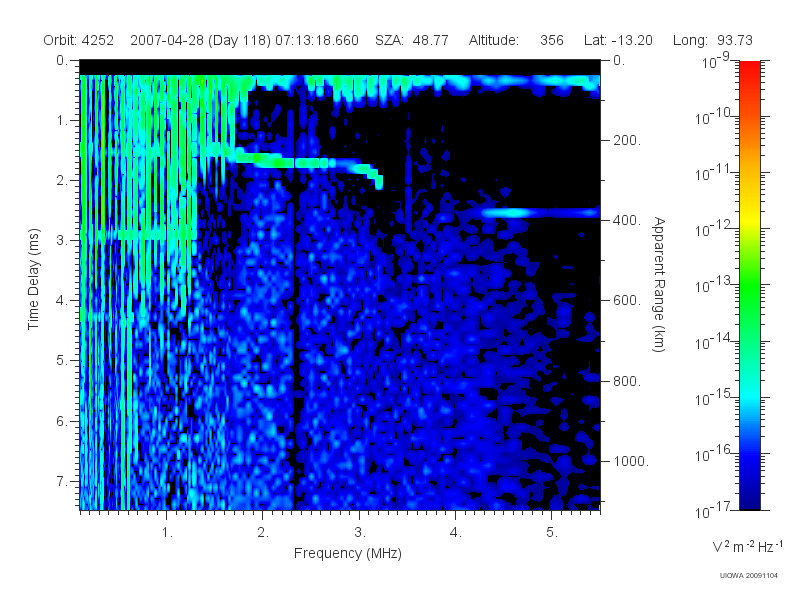Select the date '2007-04-28 (Day 118)' text
Screen dimensions: 800x600
coord(201,40)
